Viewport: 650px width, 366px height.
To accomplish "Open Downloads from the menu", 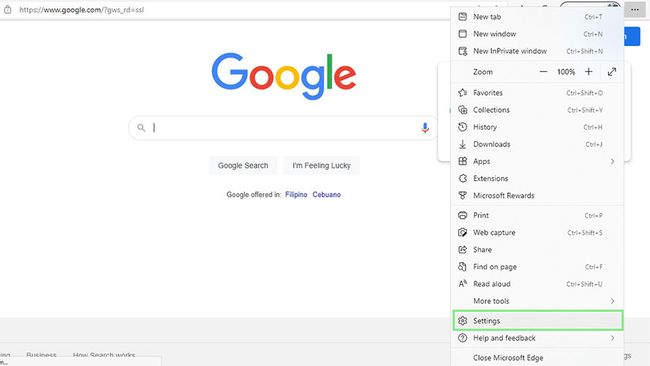I will (537, 144).
